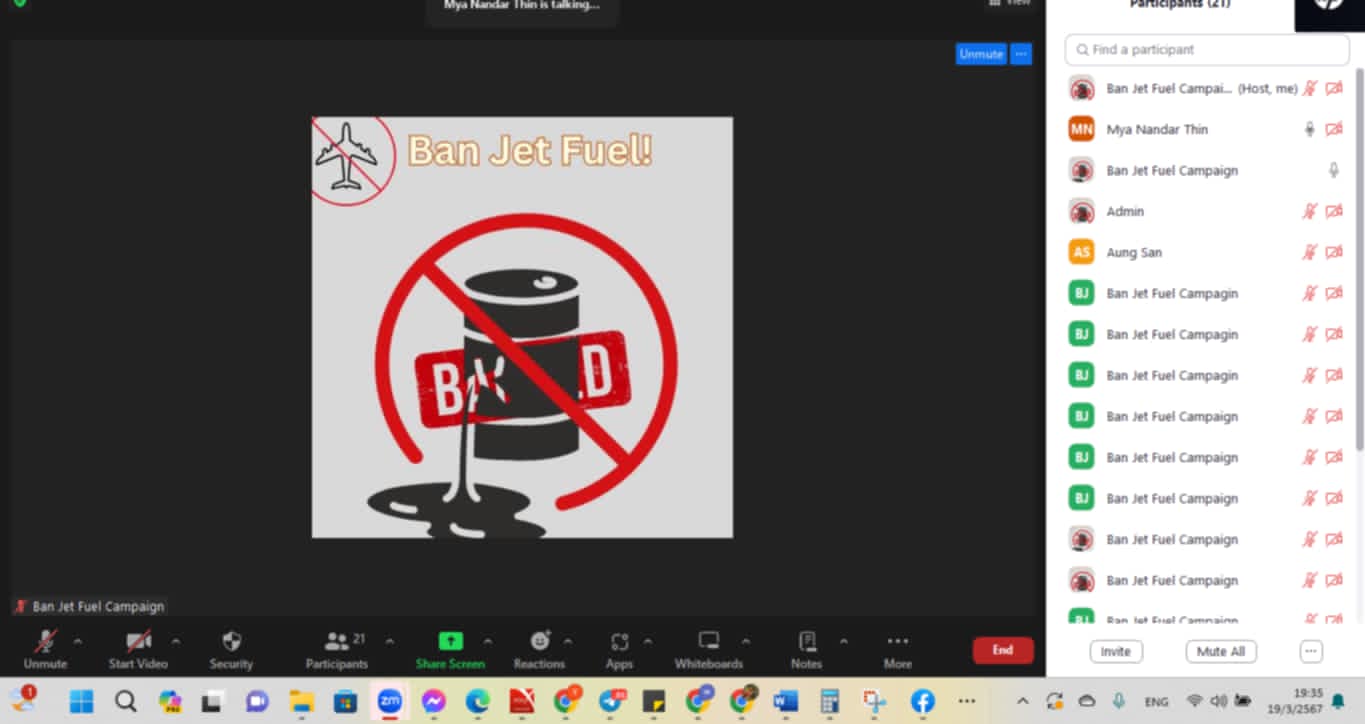Expand audio options caret beside Unmute
This screenshot has height=724, width=1365.
point(78,641)
